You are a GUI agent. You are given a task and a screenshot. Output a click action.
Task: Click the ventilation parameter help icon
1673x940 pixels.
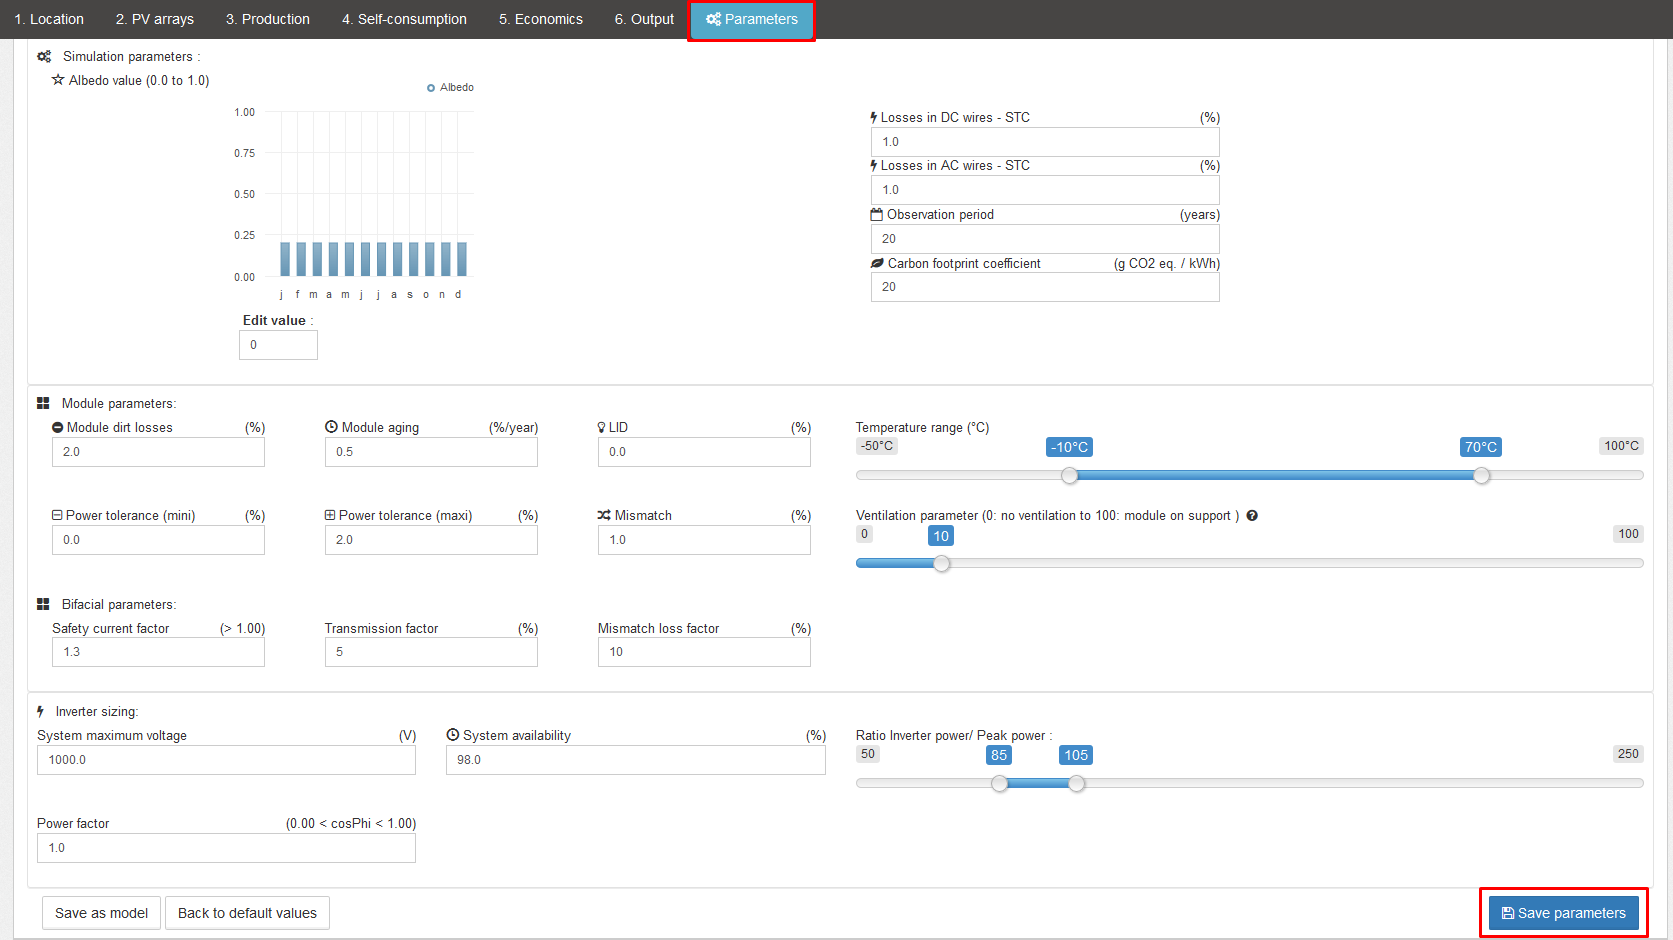[x=1252, y=516]
